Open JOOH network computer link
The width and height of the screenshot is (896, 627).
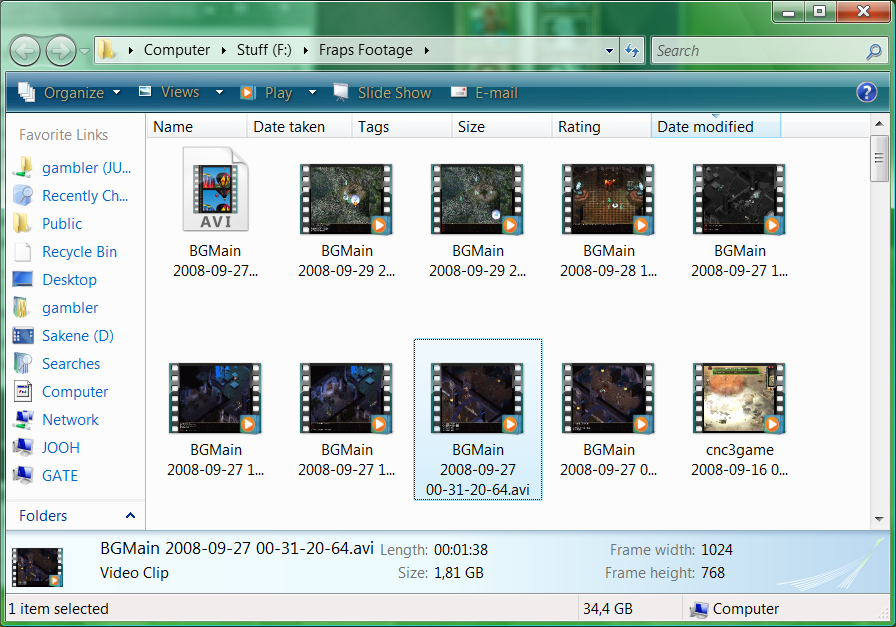click(46, 448)
